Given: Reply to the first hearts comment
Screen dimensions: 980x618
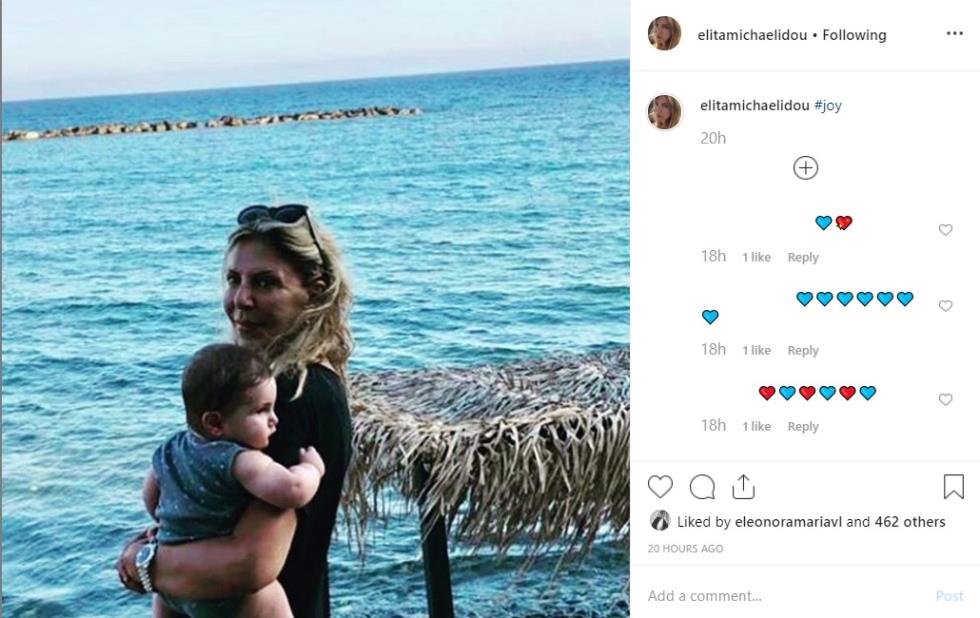Looking at the screenshot, I should point(803,257).
